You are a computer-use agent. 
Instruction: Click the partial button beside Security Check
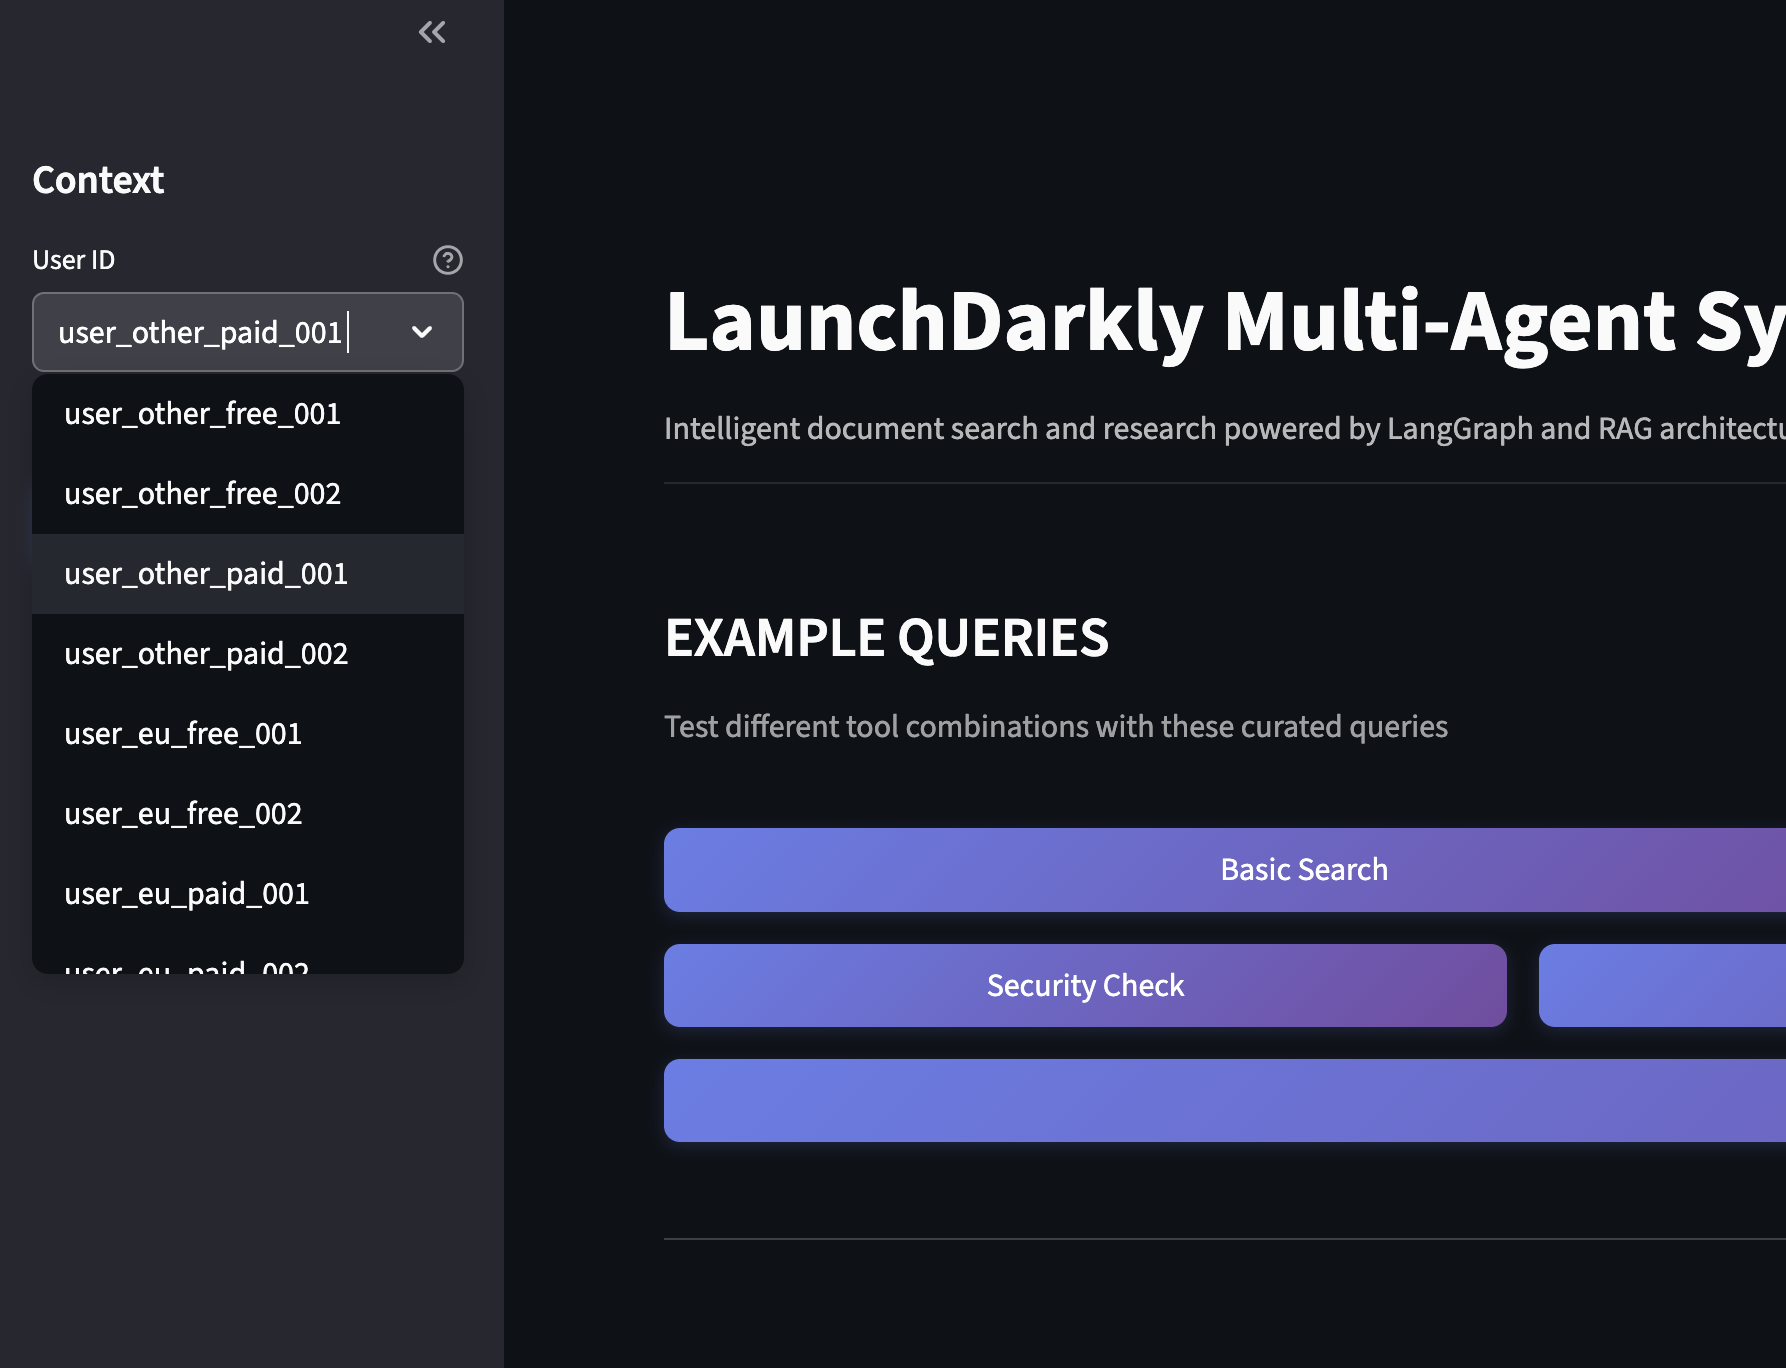[x=1660, y=985]
